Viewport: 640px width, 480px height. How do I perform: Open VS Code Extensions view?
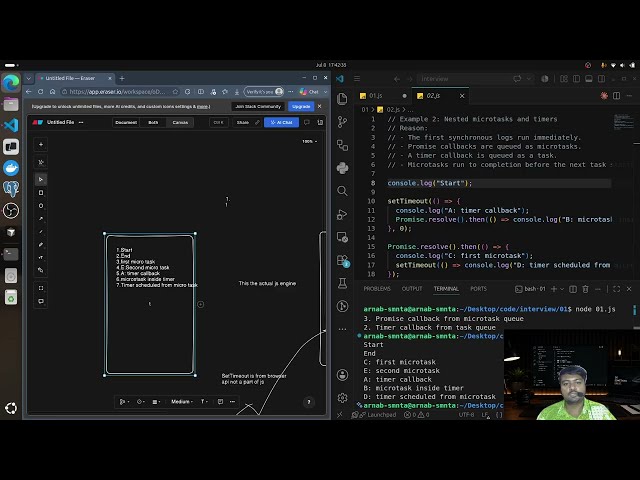tap(342, 260)
